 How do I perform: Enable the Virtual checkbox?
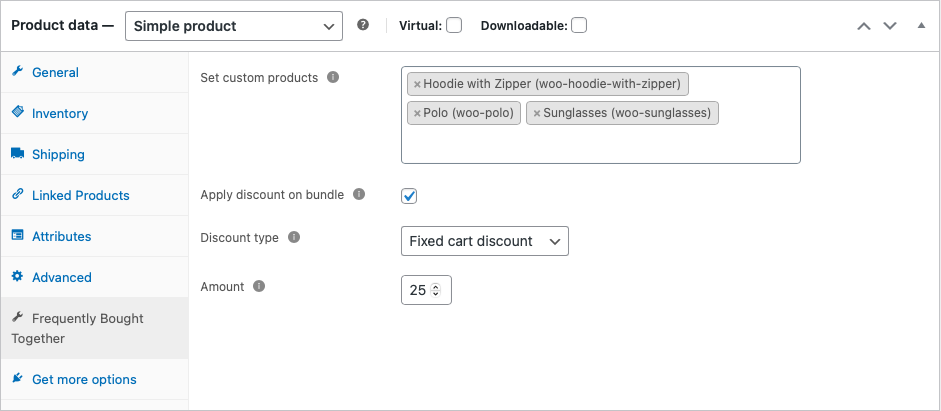pos(454,26)
